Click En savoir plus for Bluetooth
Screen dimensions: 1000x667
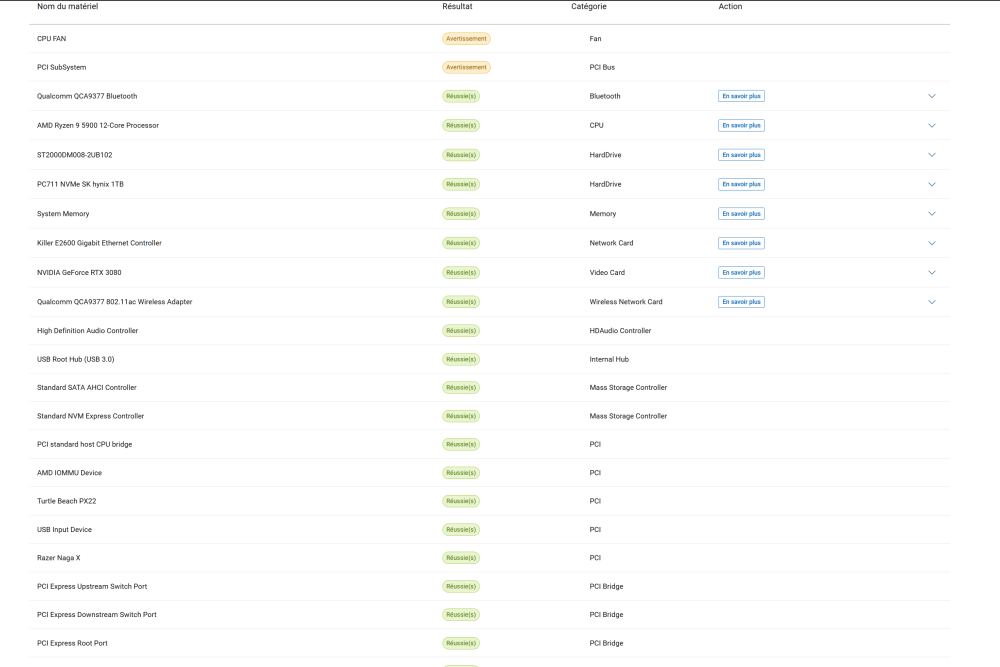click(x=741, y=96)
